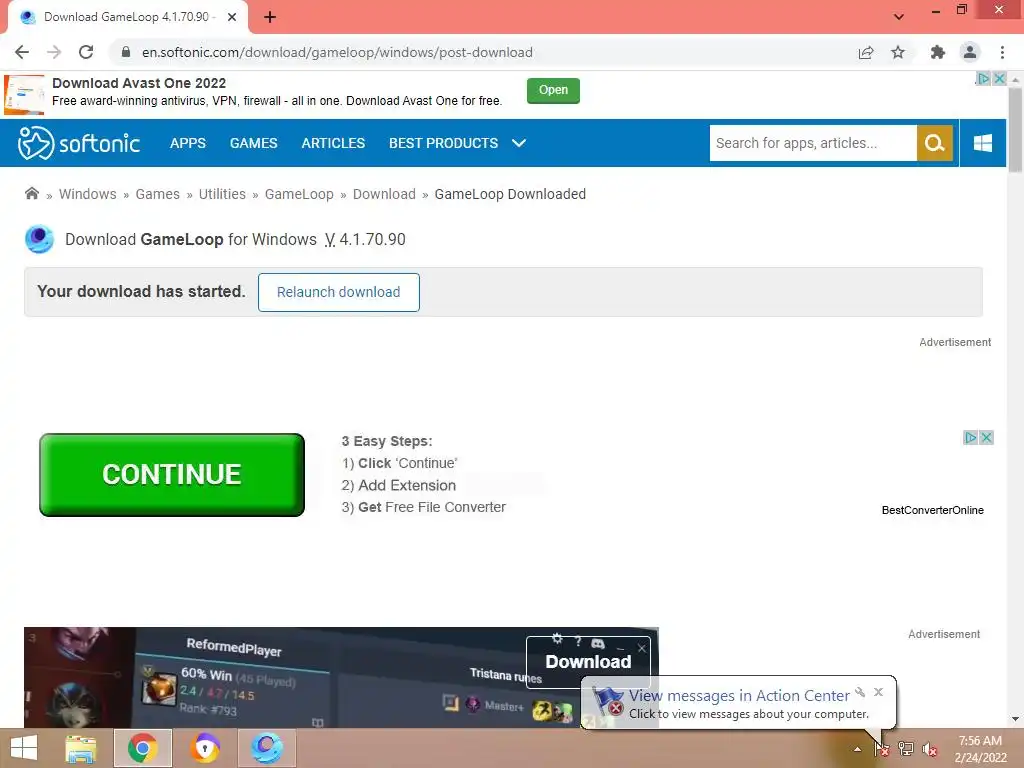This screenshot has width=1024, height=768.
Task: Switch to Chrome in the taskbar
Action: coord(143,748)
